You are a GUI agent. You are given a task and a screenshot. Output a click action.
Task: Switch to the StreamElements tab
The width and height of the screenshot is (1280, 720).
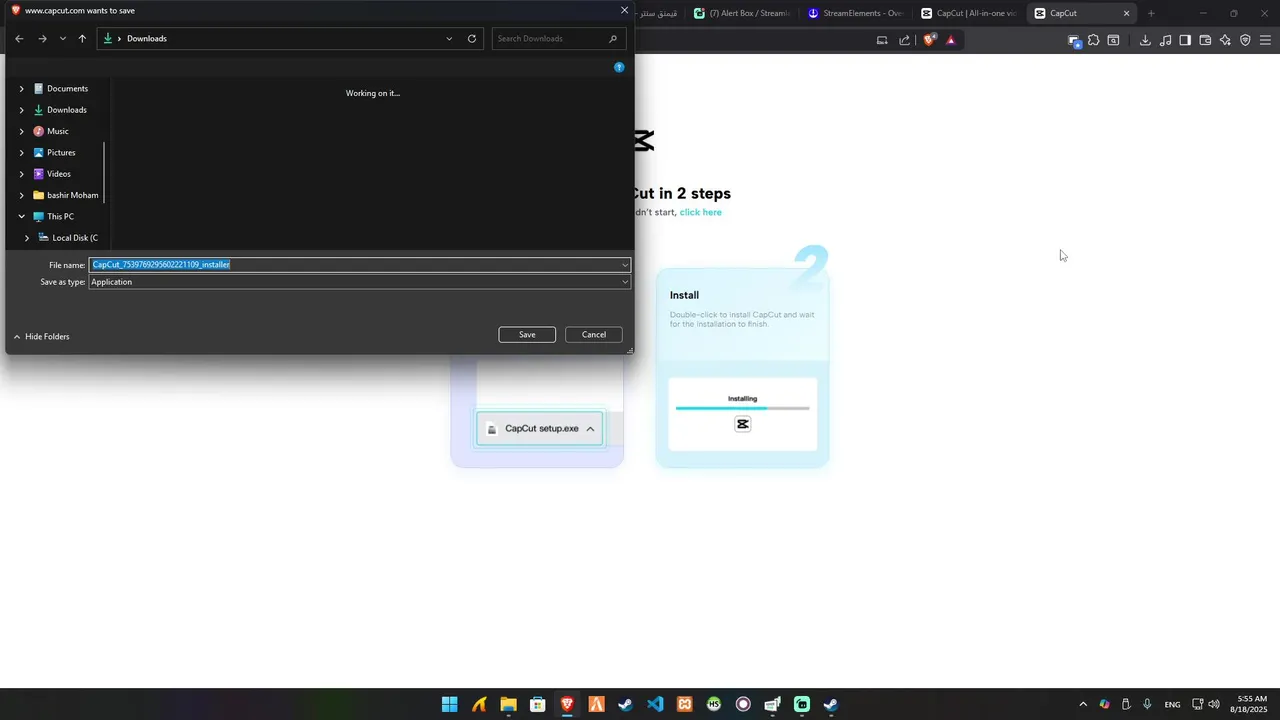pos(855,13)
